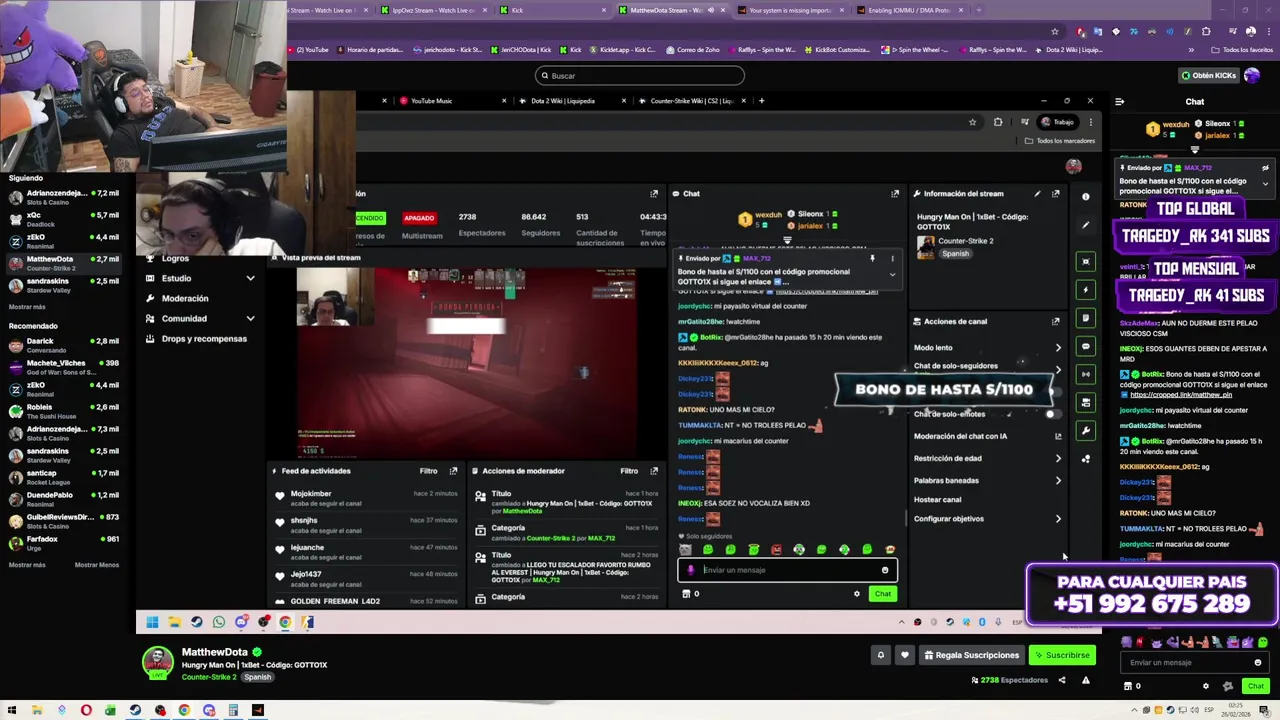Open dashboard chat settings gear
The height and width of the screenshot is (720, 1280).
(856, 594)
